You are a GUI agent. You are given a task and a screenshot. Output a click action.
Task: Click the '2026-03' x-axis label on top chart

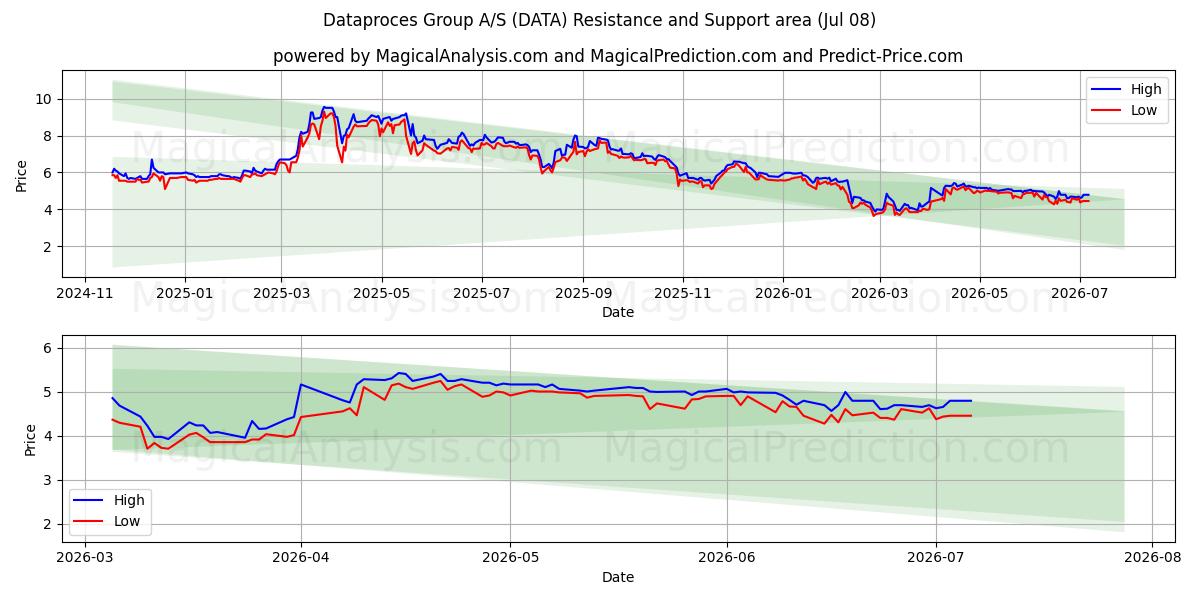880,295
